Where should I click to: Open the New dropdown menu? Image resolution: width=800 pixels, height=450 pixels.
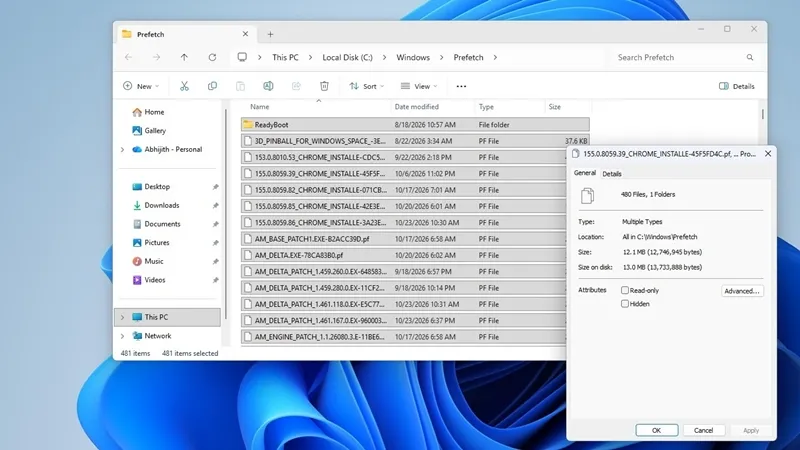pyautogui.click(x=141, y=86)
